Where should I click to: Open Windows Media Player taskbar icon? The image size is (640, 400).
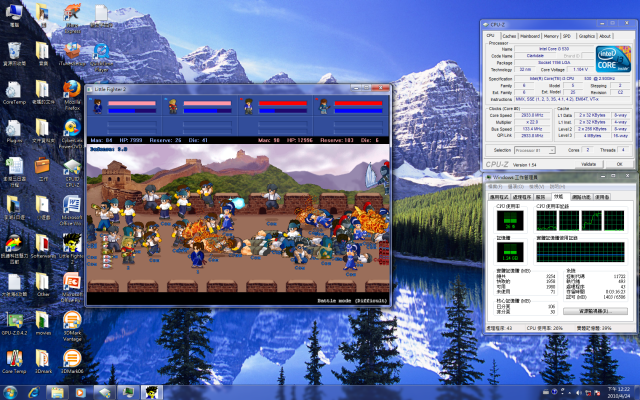[80, 393]
